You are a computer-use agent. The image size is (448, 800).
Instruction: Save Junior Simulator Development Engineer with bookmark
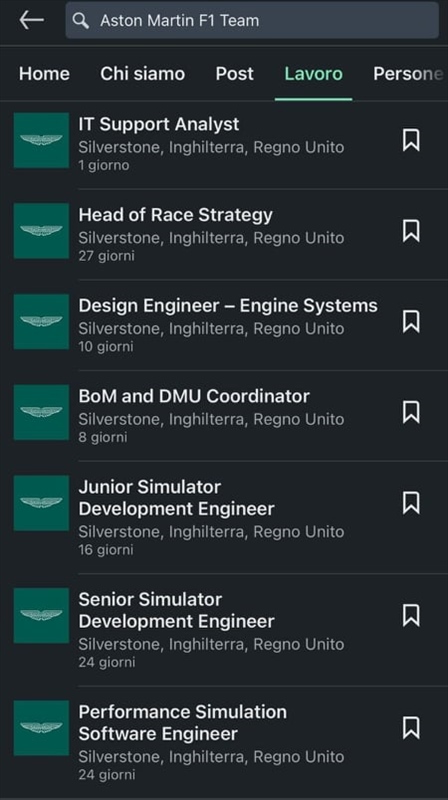tap(411, 503)
